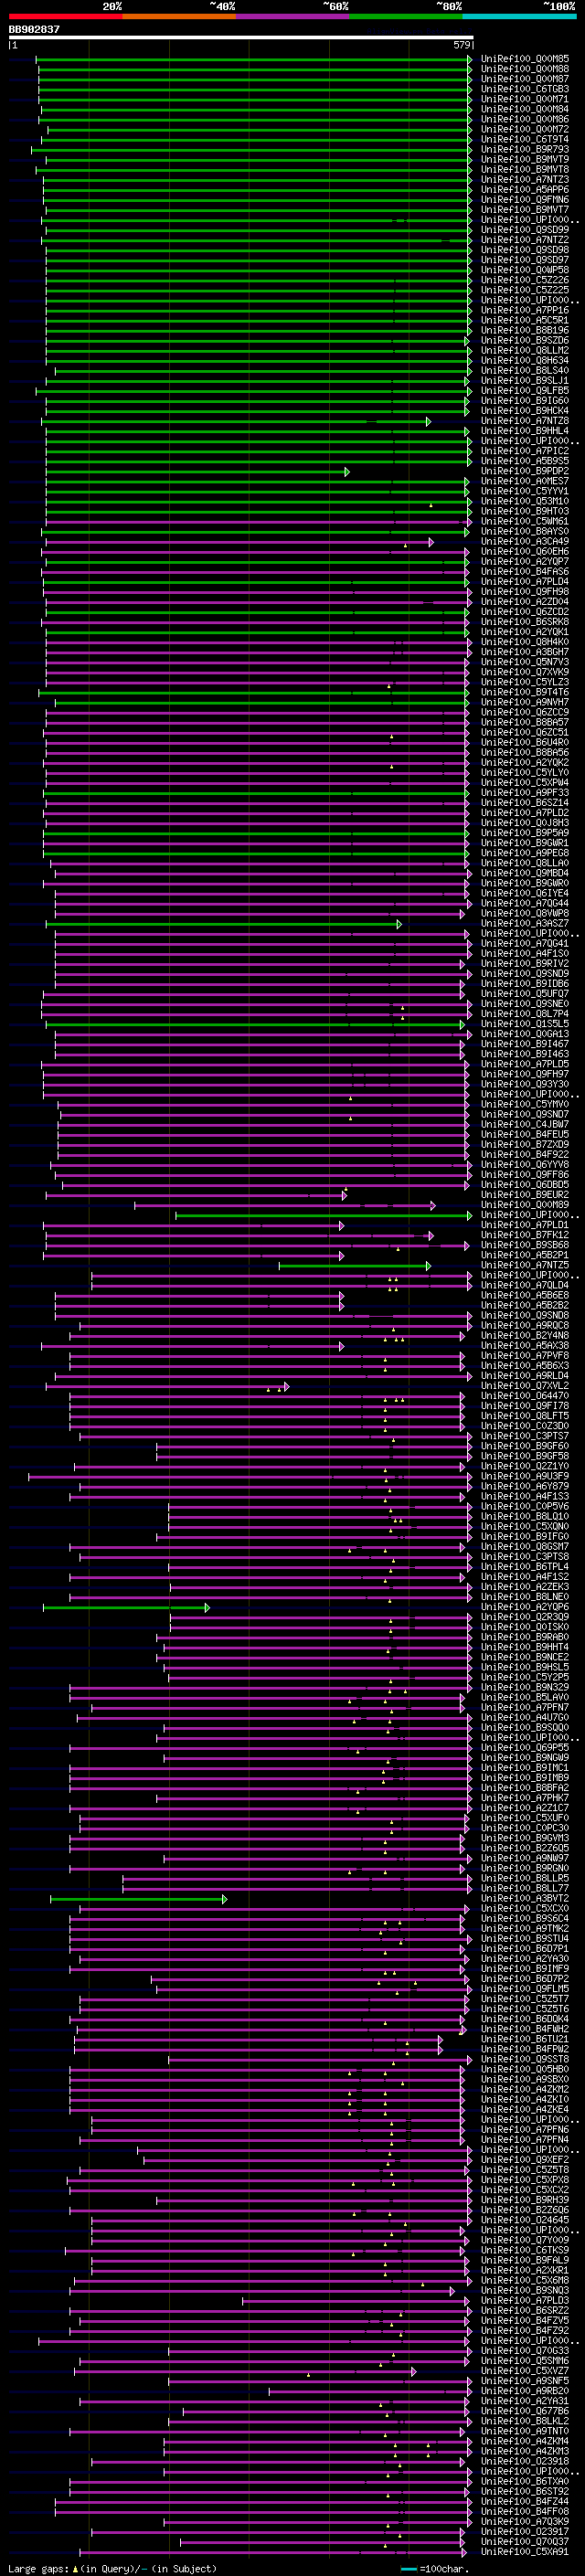Click the UniRef100_C5WM61 label

point(525,521)
